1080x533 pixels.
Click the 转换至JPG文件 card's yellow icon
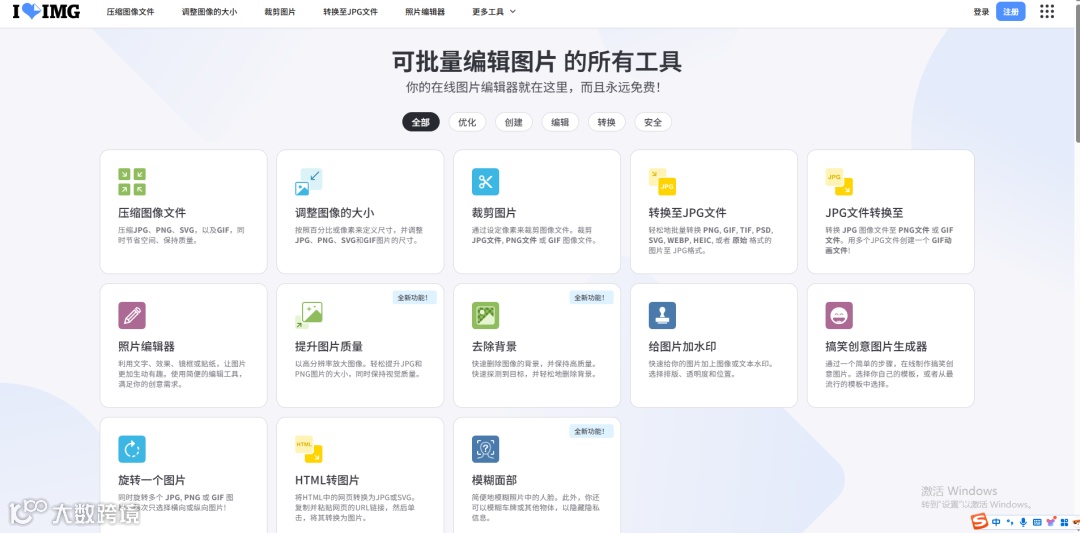pyautogui.click(x=662, y=182)
